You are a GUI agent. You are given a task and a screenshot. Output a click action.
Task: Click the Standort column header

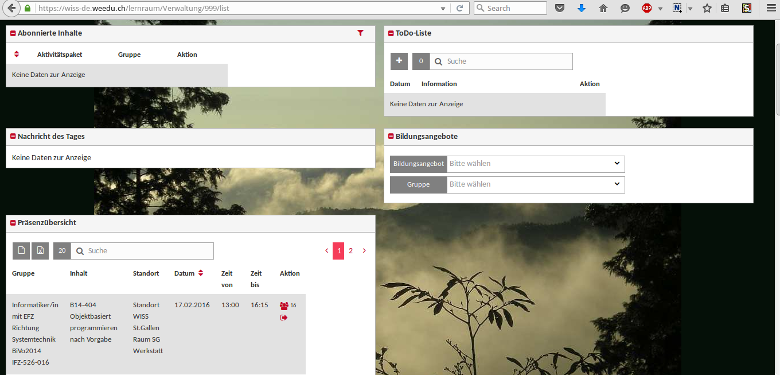(146, 274)
